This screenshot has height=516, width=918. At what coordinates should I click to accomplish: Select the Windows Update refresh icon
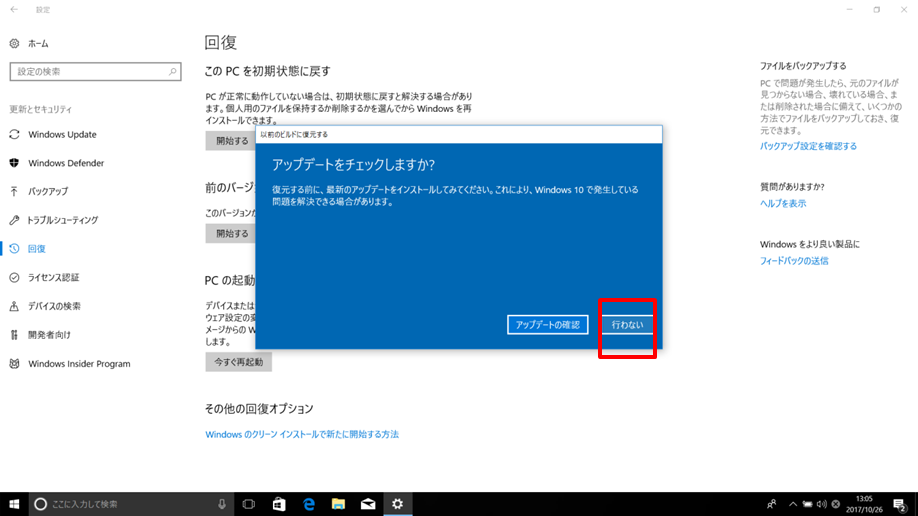tap(14, 134)
